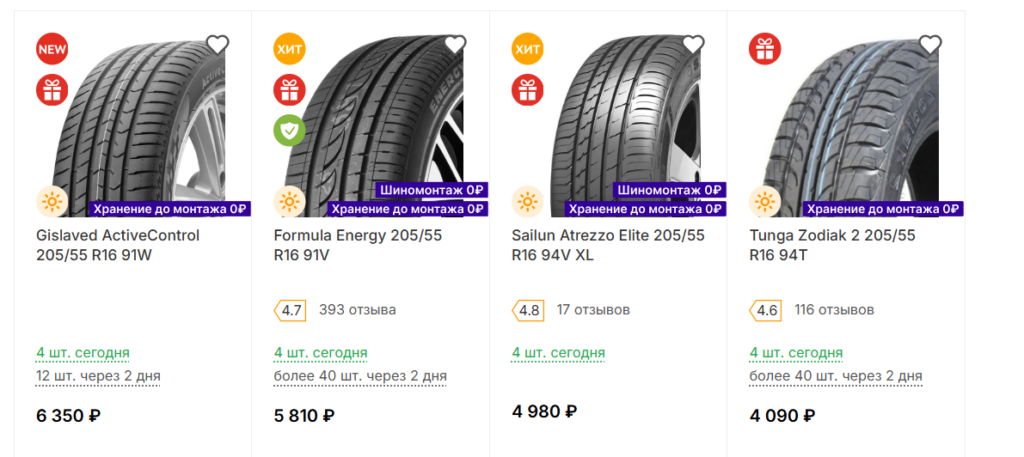Viewport: 1024px width, 457px height.
Task: Click summer sun icon on Tunga Zodiak tire
Action: (x=765, y=201)
